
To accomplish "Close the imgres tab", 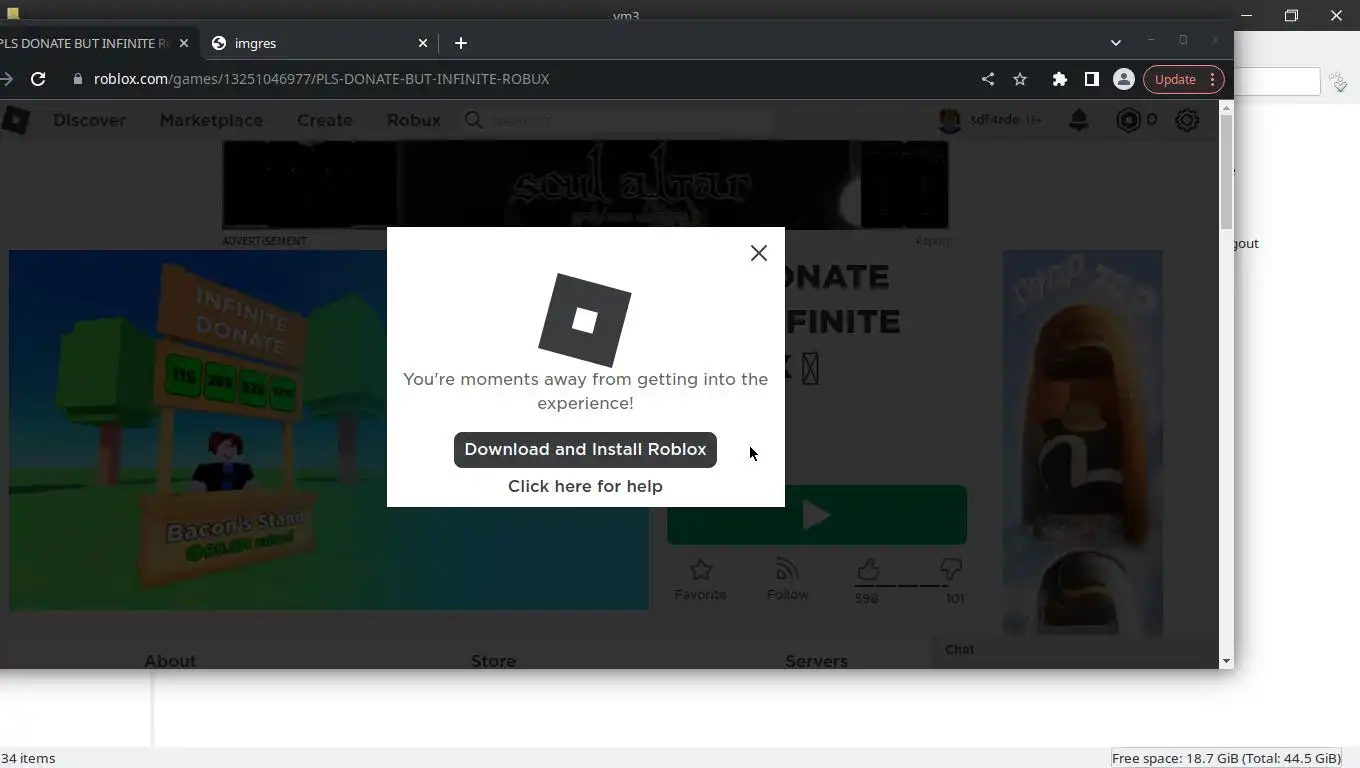I will click(x=423, y=43).
